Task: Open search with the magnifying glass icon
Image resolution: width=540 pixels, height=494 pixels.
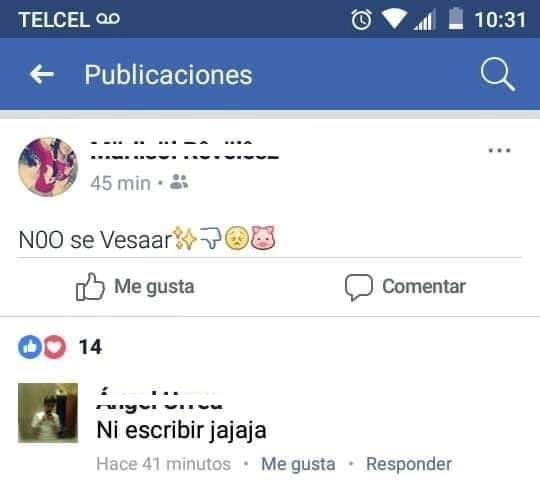Action: pos(498,74)
